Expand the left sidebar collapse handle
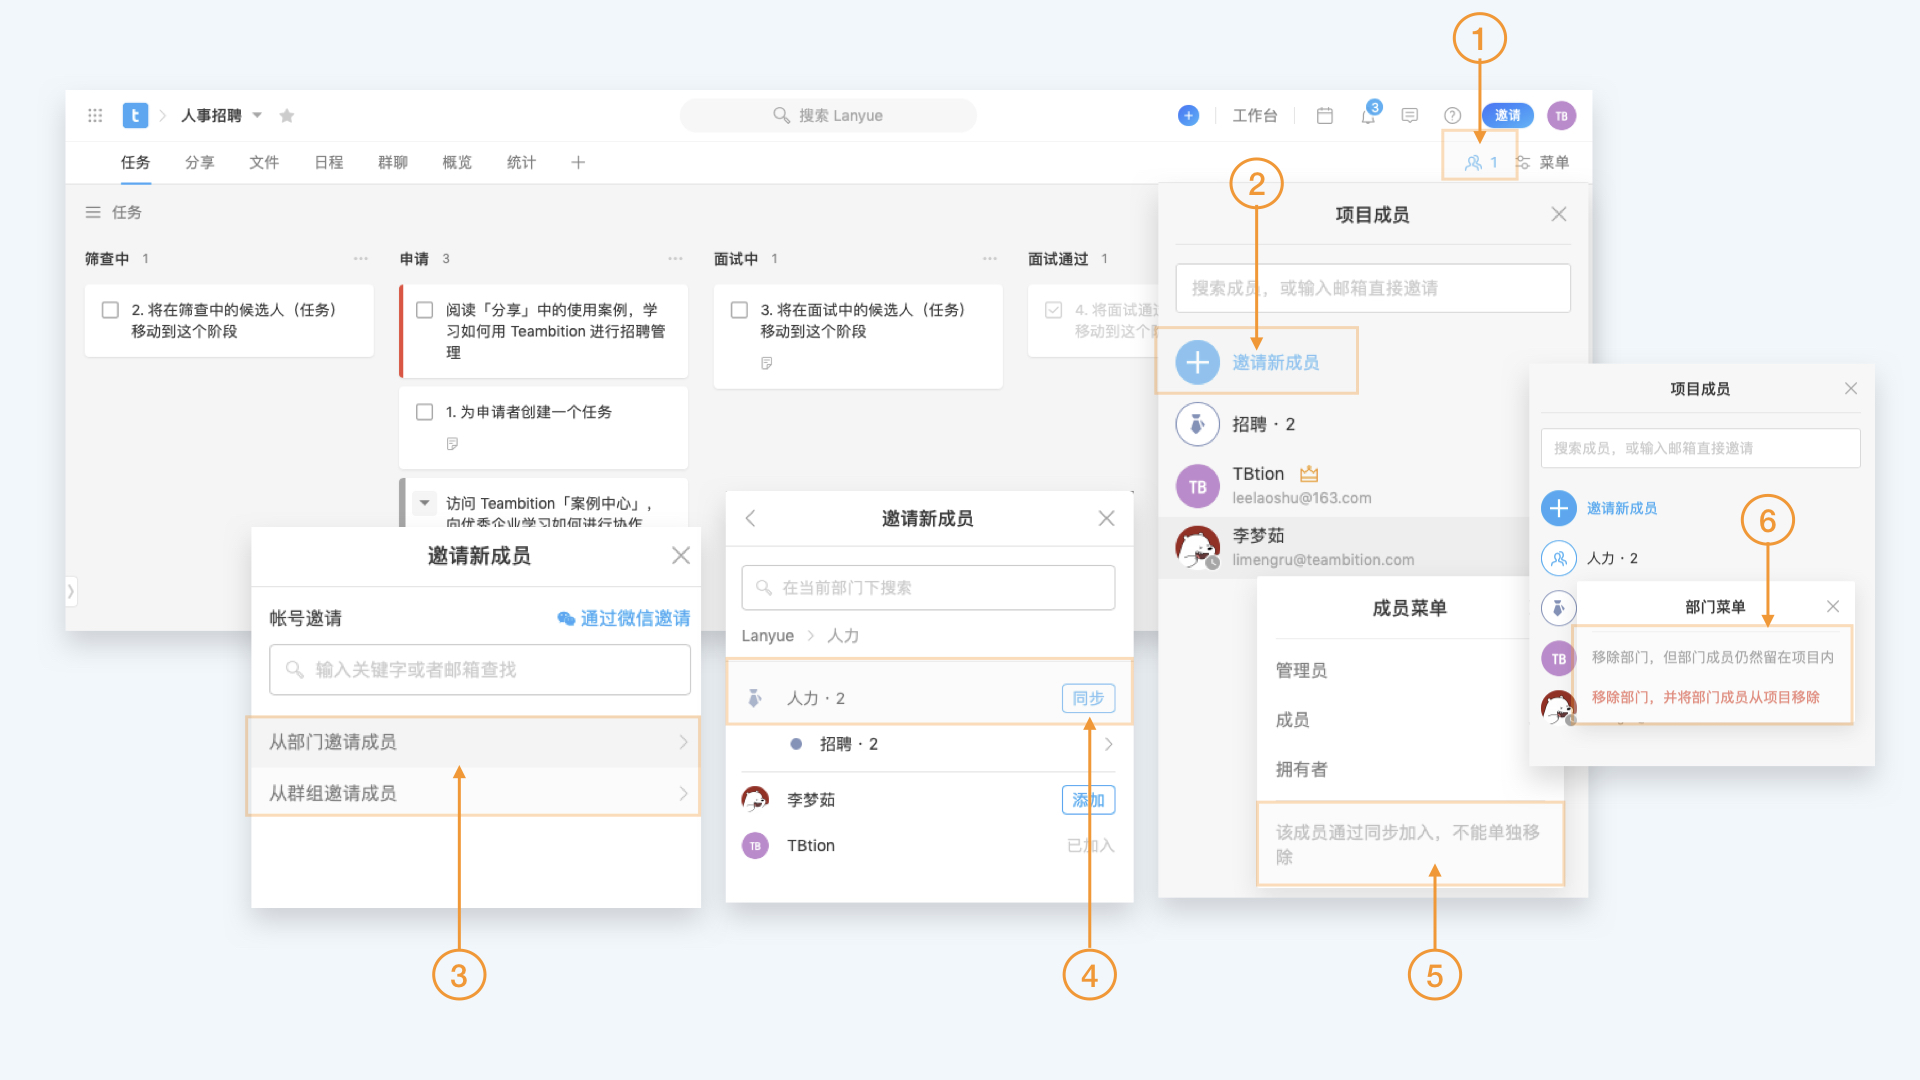1920x1080 pixels. click(x=71, y=592)
